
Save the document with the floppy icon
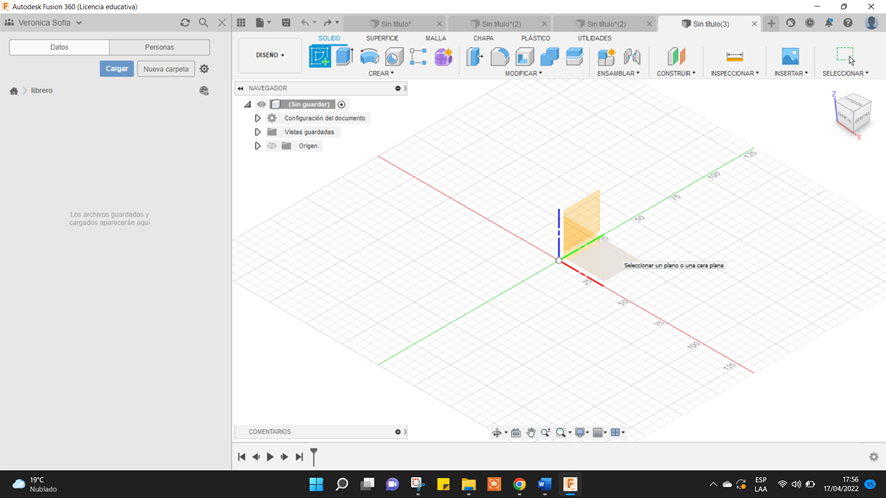pos(286,23)
